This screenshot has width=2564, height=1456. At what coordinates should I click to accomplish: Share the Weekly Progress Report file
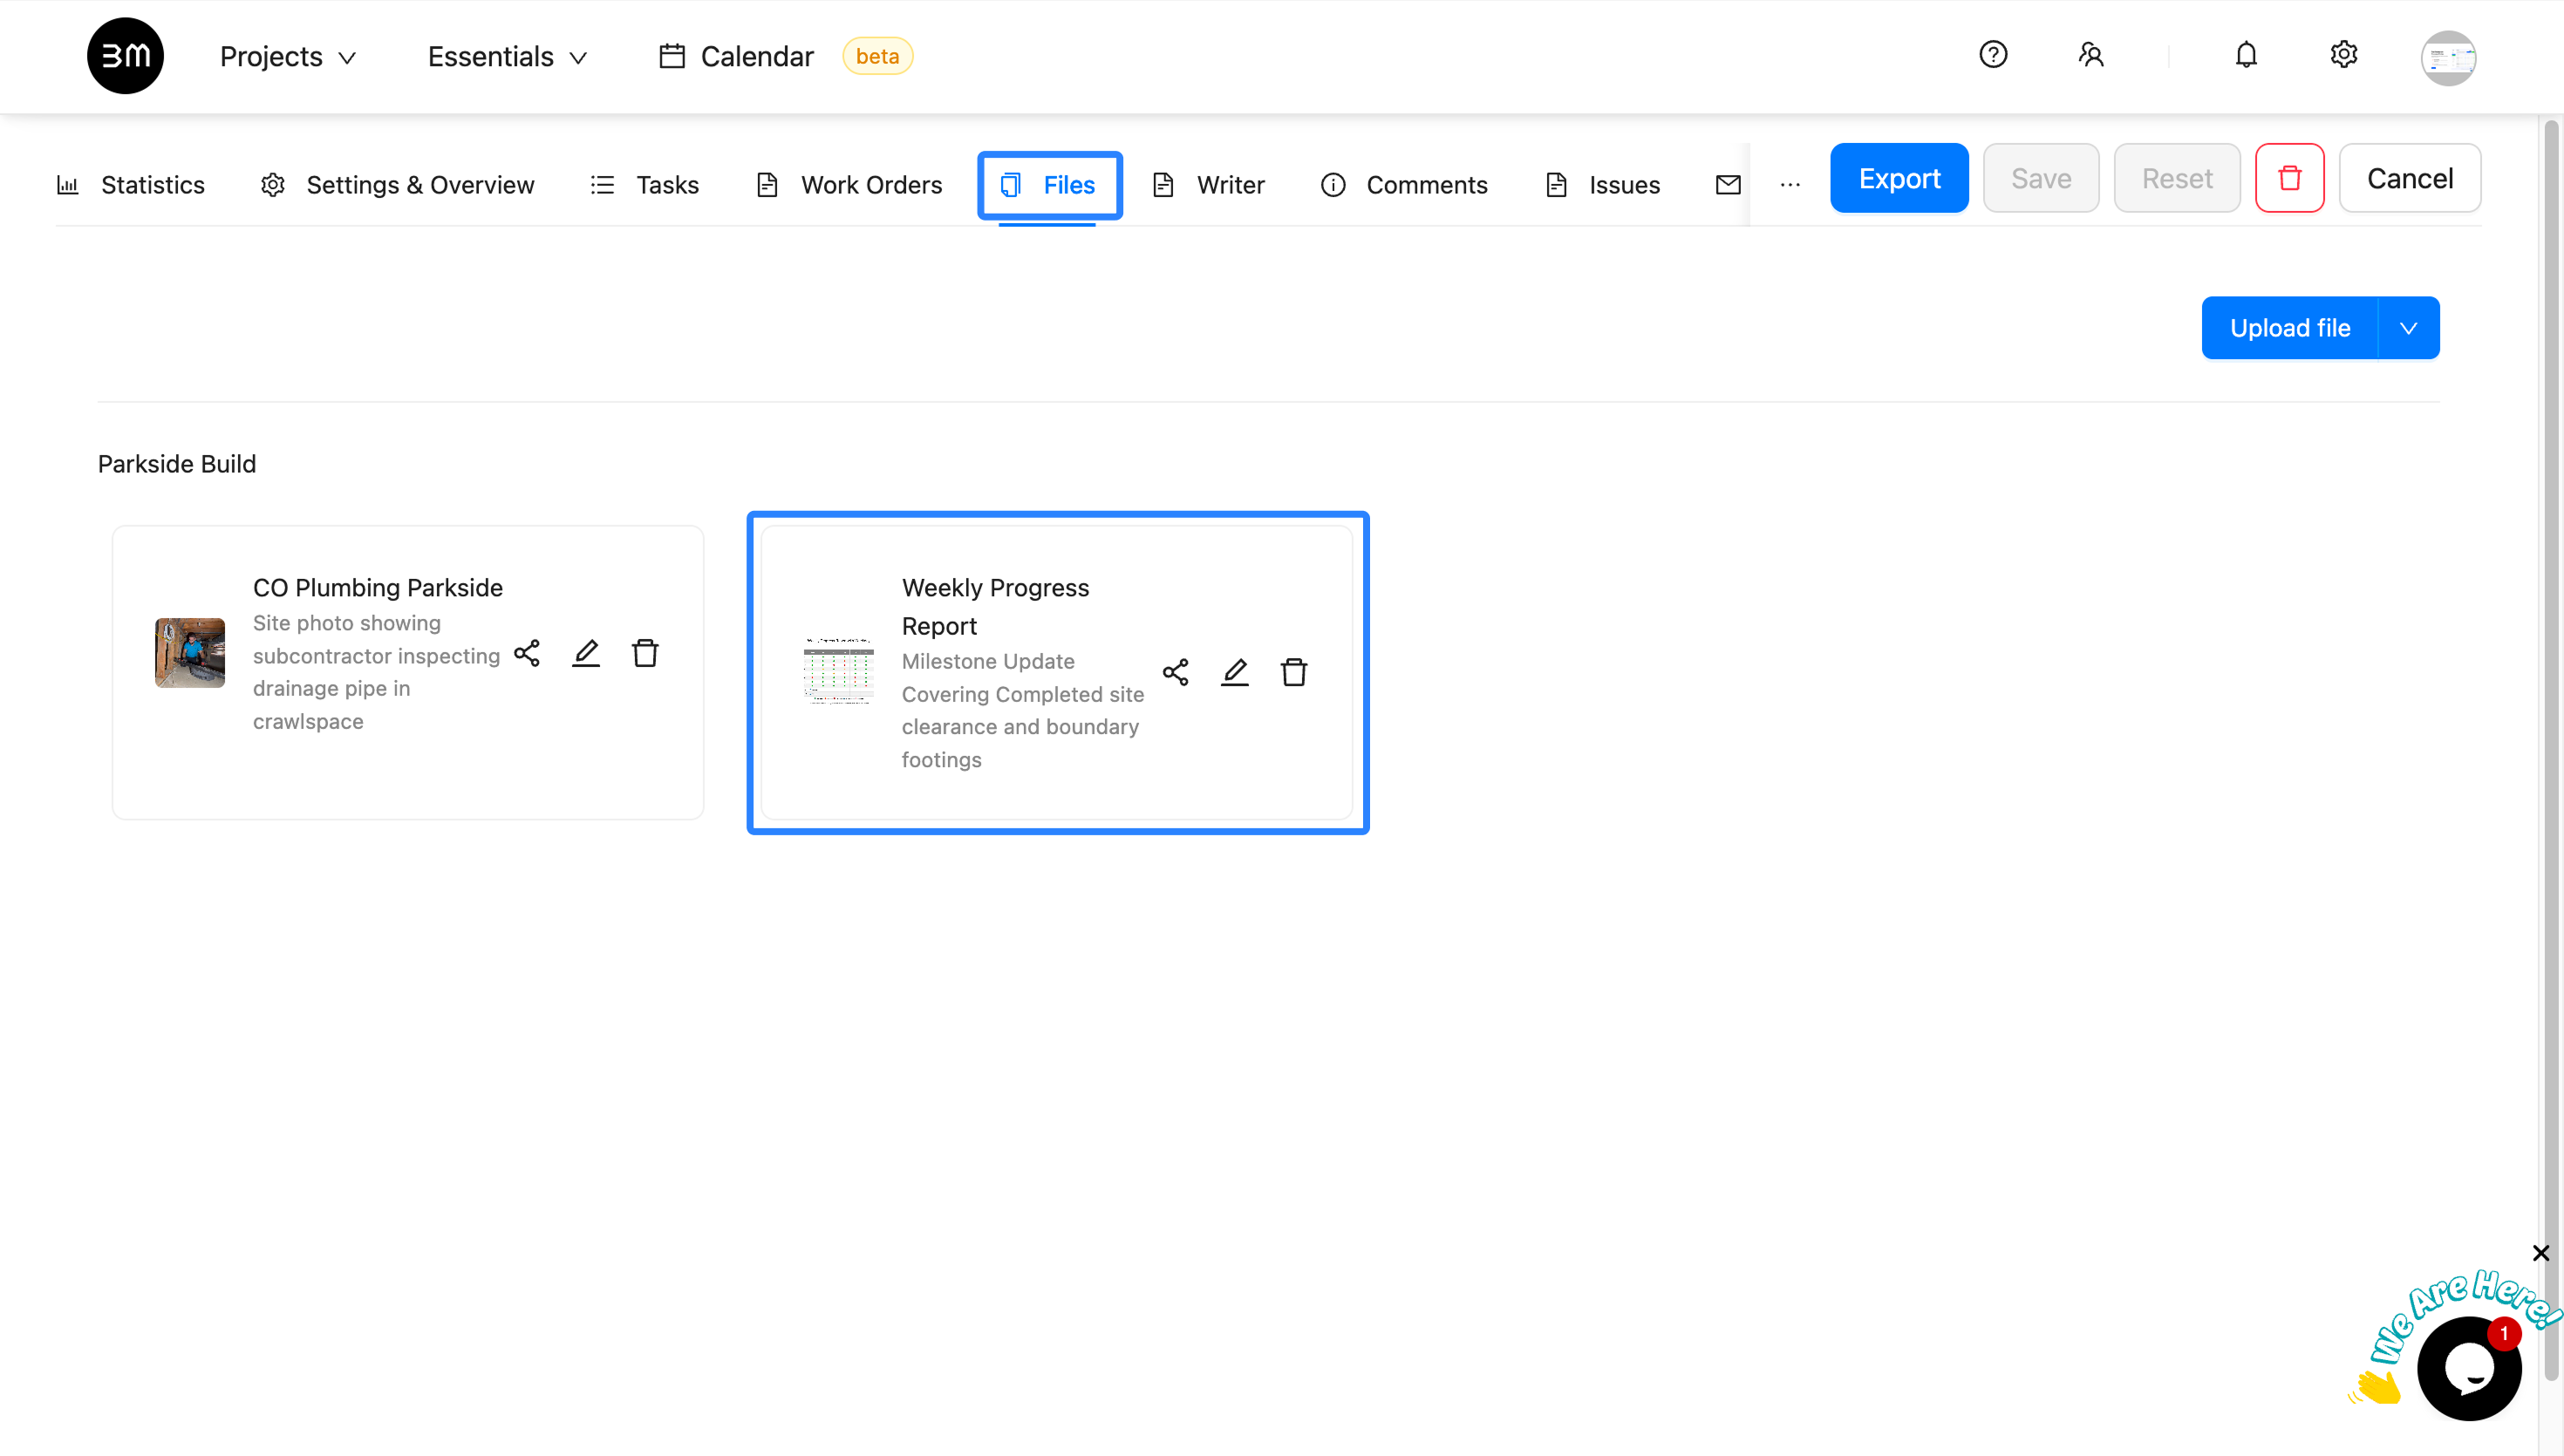1176,672
